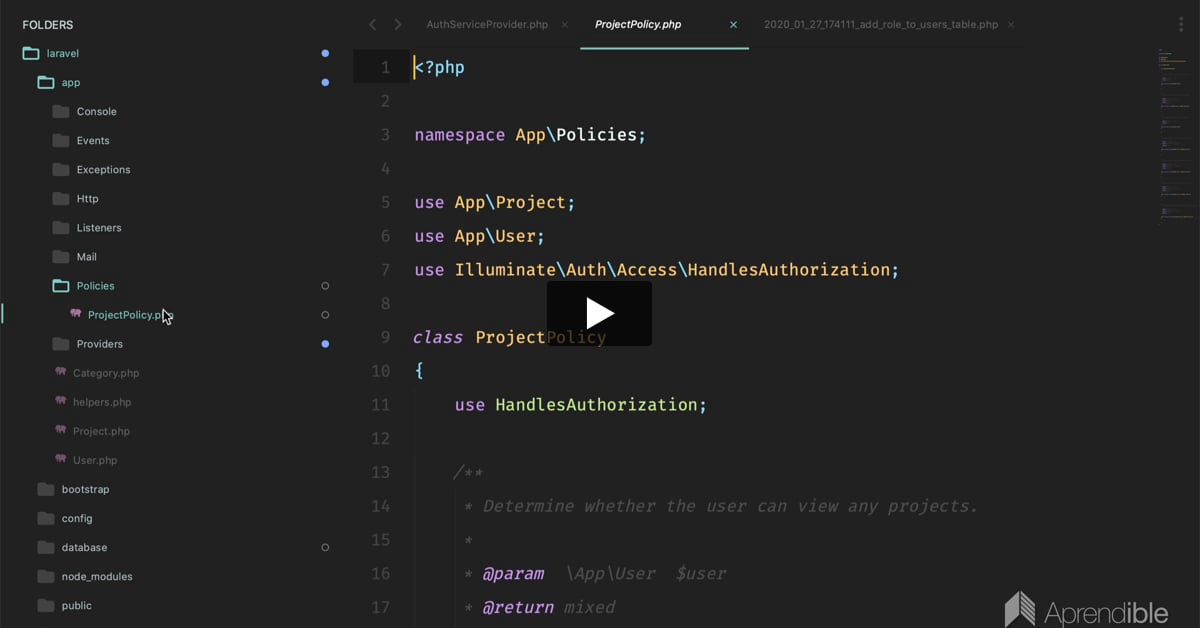Open Project.php from the sidebar
Screen dimensions: 1200x628
coord(101,430)
